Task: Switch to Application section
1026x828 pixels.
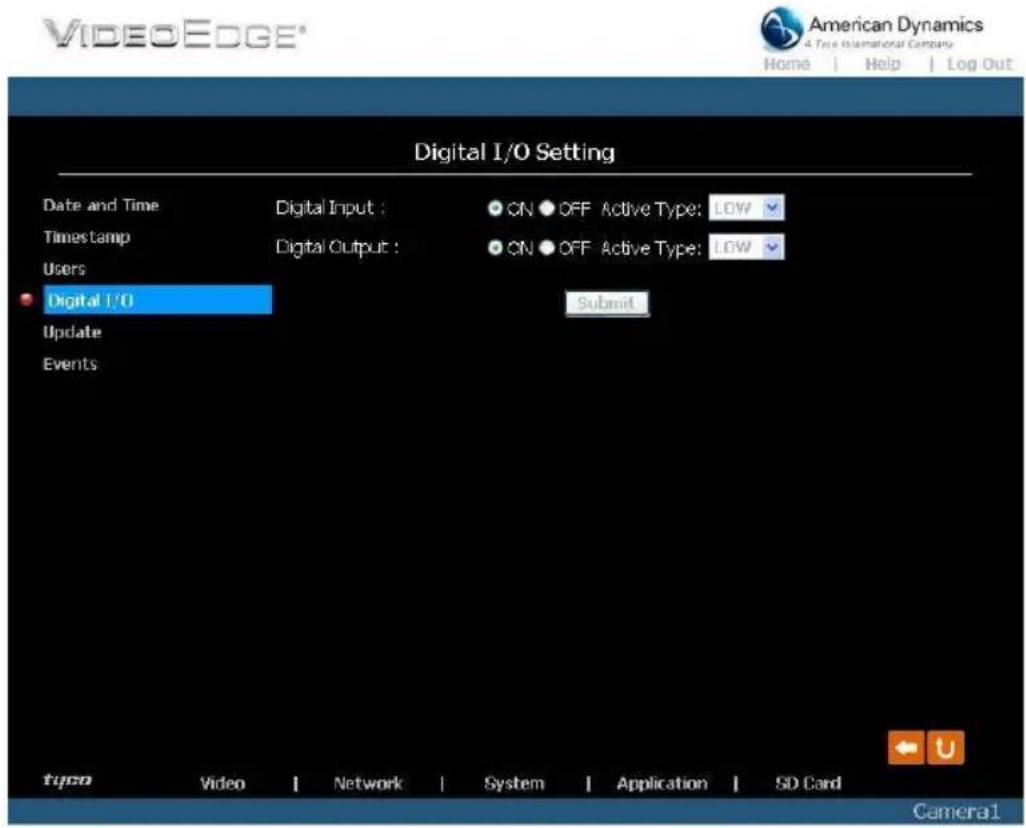Action: [x=662, y=783]
